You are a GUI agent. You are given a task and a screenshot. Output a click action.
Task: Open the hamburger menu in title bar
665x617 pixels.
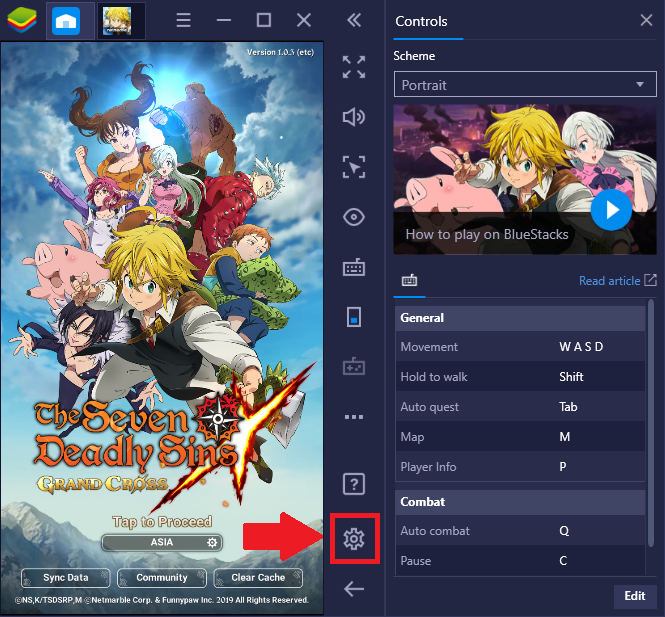[x=183, y=20]
